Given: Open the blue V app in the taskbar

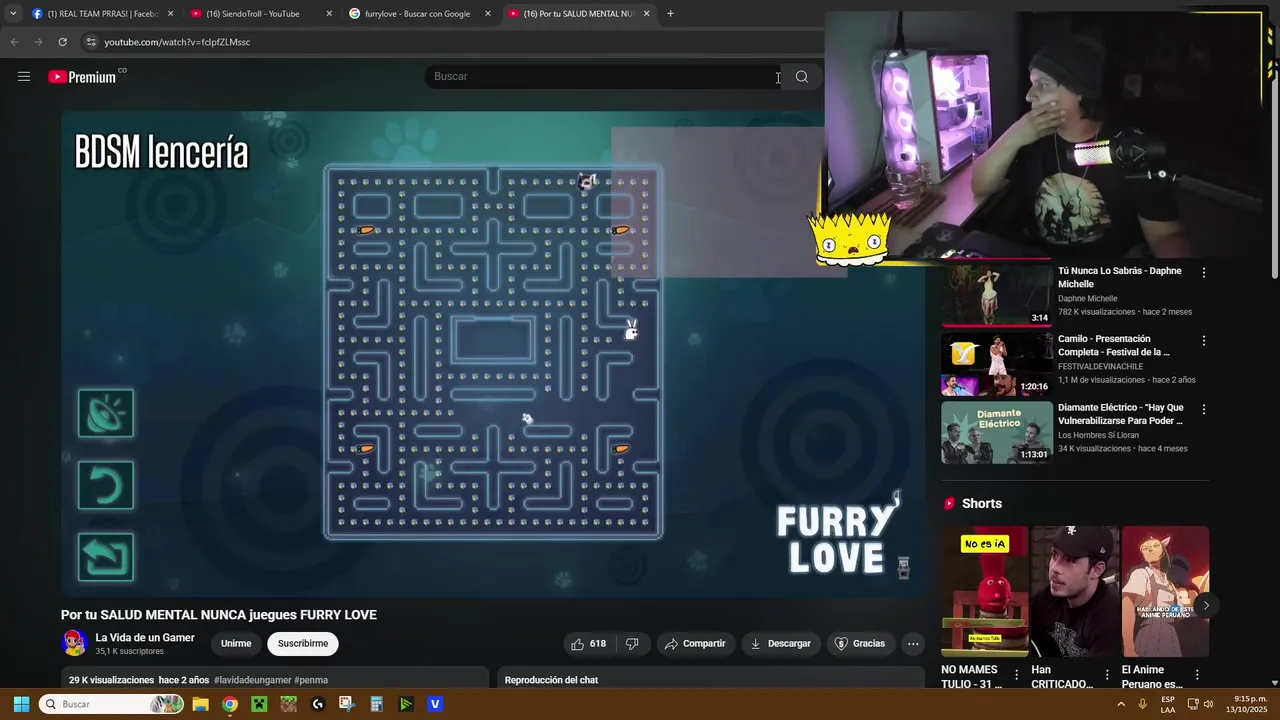Looking at the screenshot, I should (435, 704).
